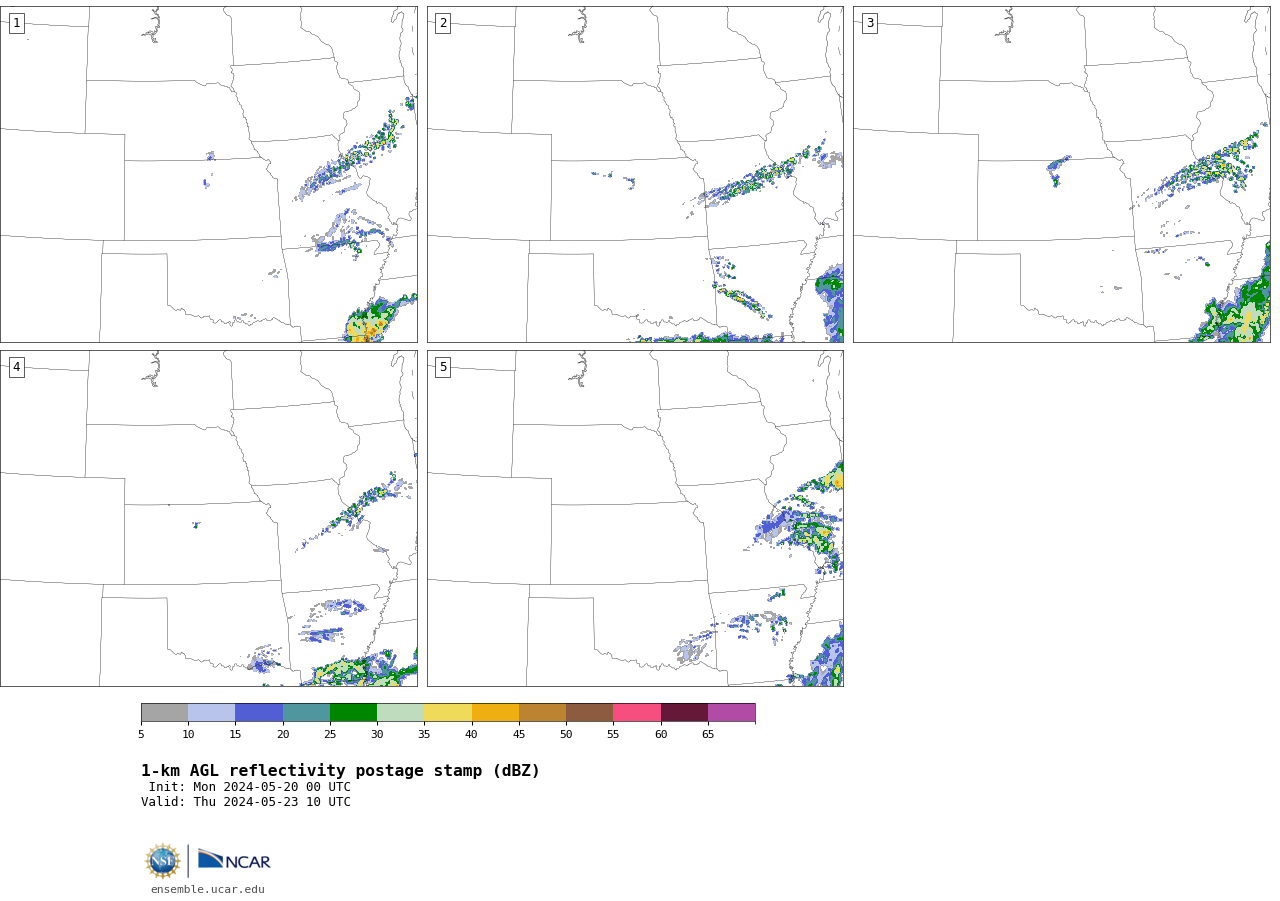Click the number label '4' on fourth panel

16,367
